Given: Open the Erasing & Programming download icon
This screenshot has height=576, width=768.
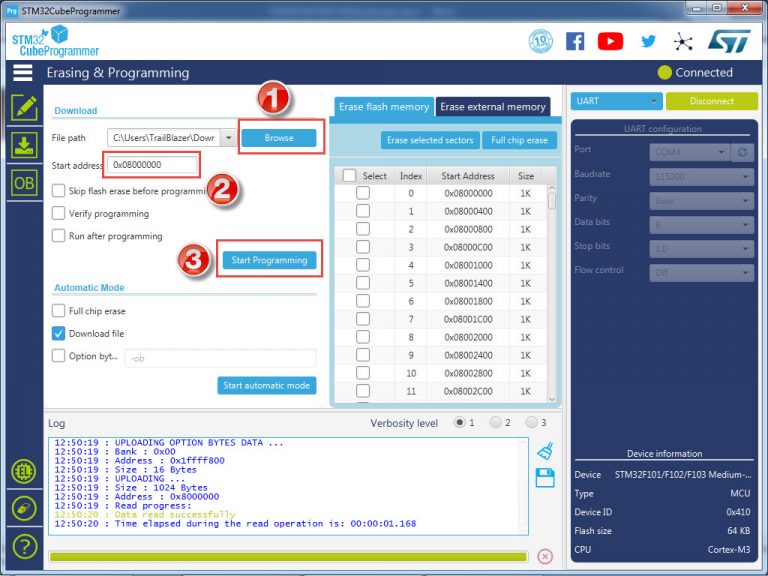Looking at the screenshot, I should point(23,145).
